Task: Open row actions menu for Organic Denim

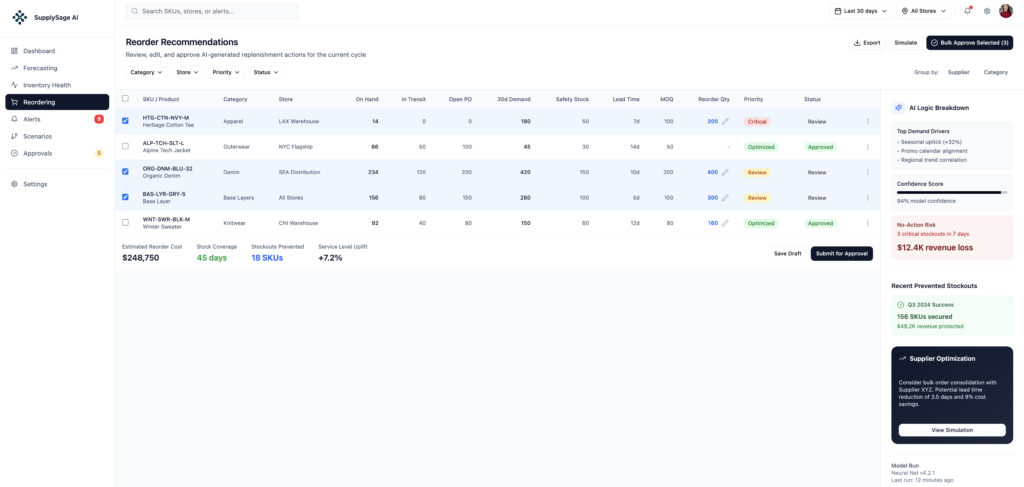Action: pos(867,172)
